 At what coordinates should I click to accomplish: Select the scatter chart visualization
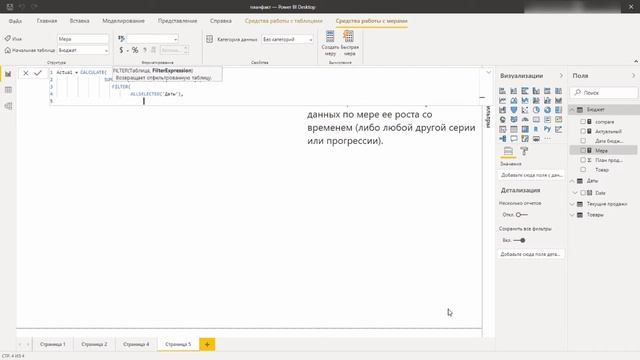[x=525, y=110]
